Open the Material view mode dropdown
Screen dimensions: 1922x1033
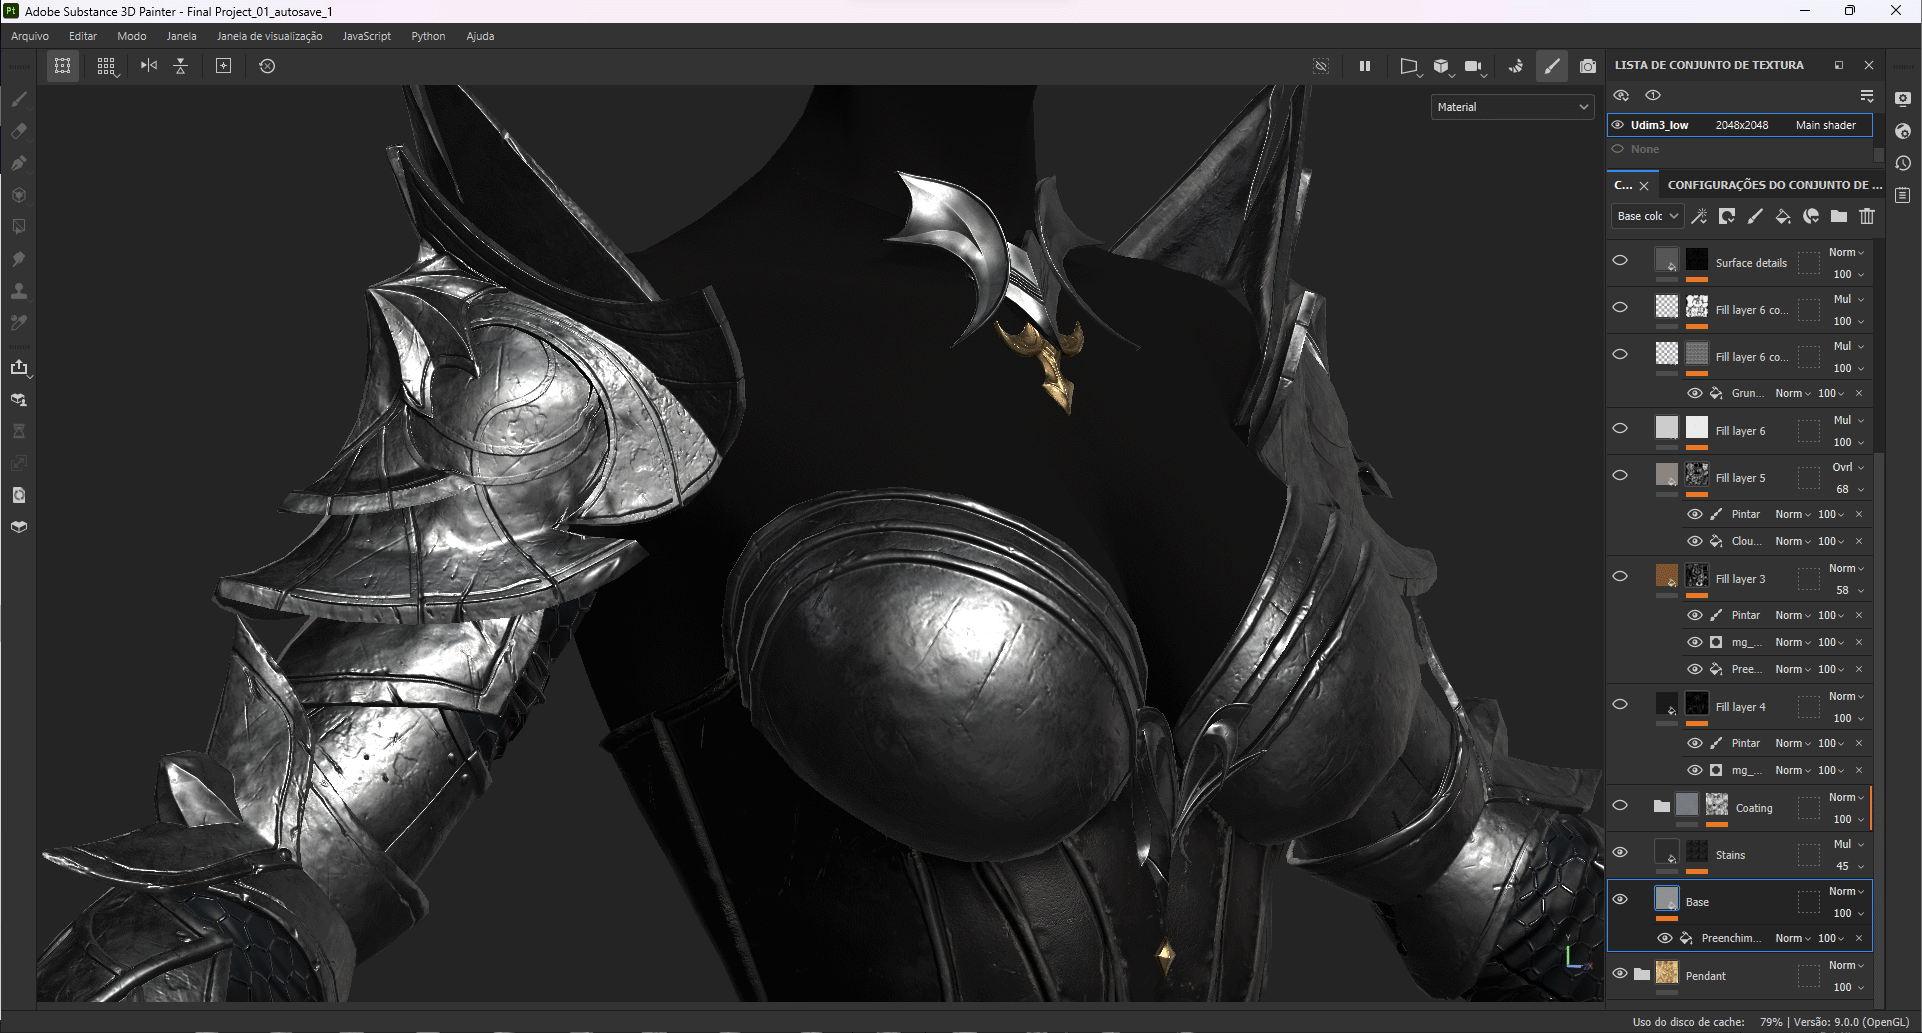(x=1512, y=107)
